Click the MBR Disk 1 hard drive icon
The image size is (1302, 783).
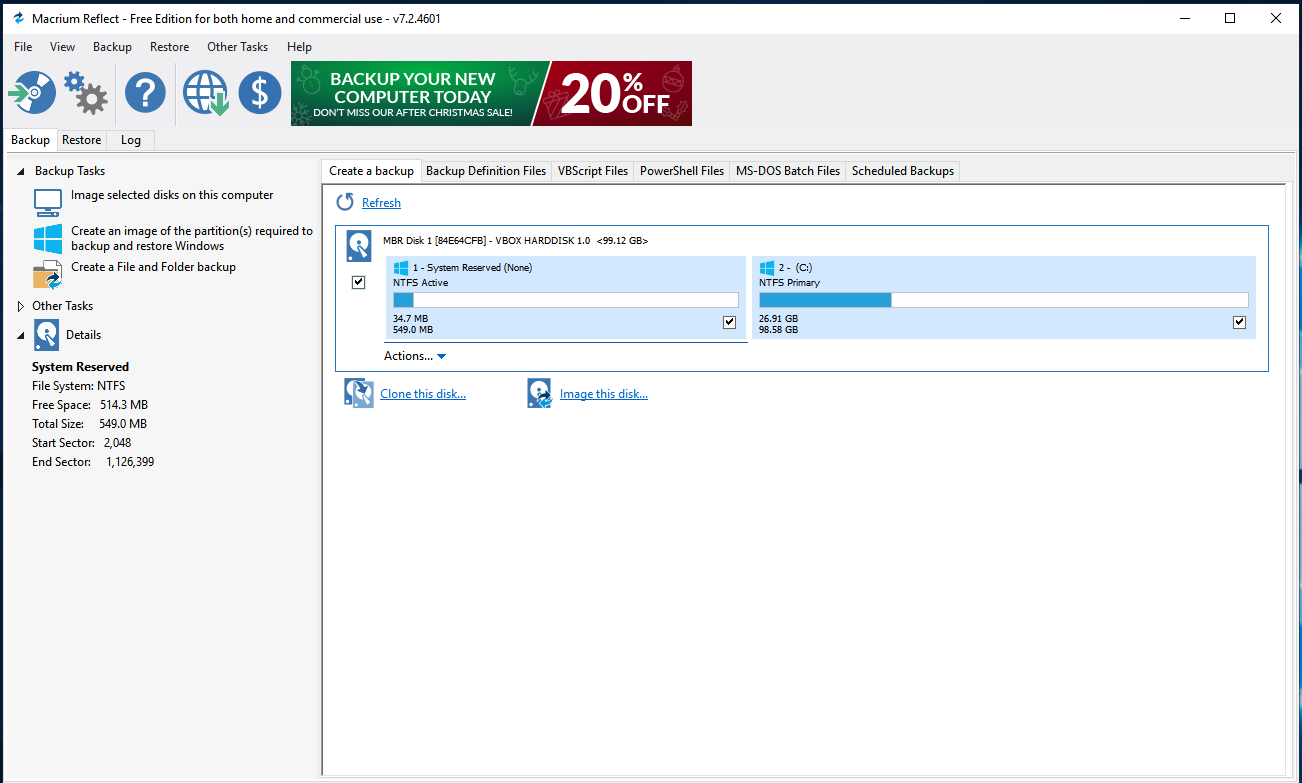coord(358,246)
